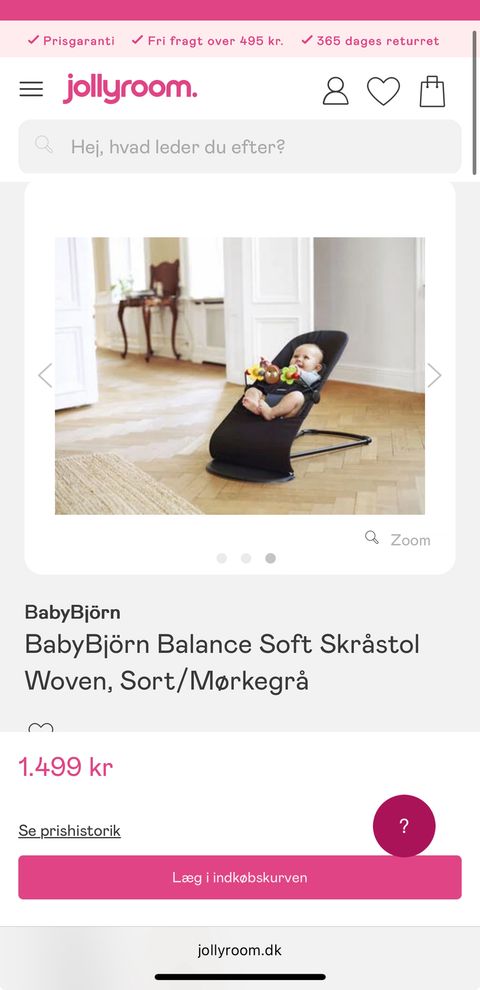The width and height of the screenshot is (480, 990).
Task: Select the third image carousel dot
Action: tap(270, 558)
